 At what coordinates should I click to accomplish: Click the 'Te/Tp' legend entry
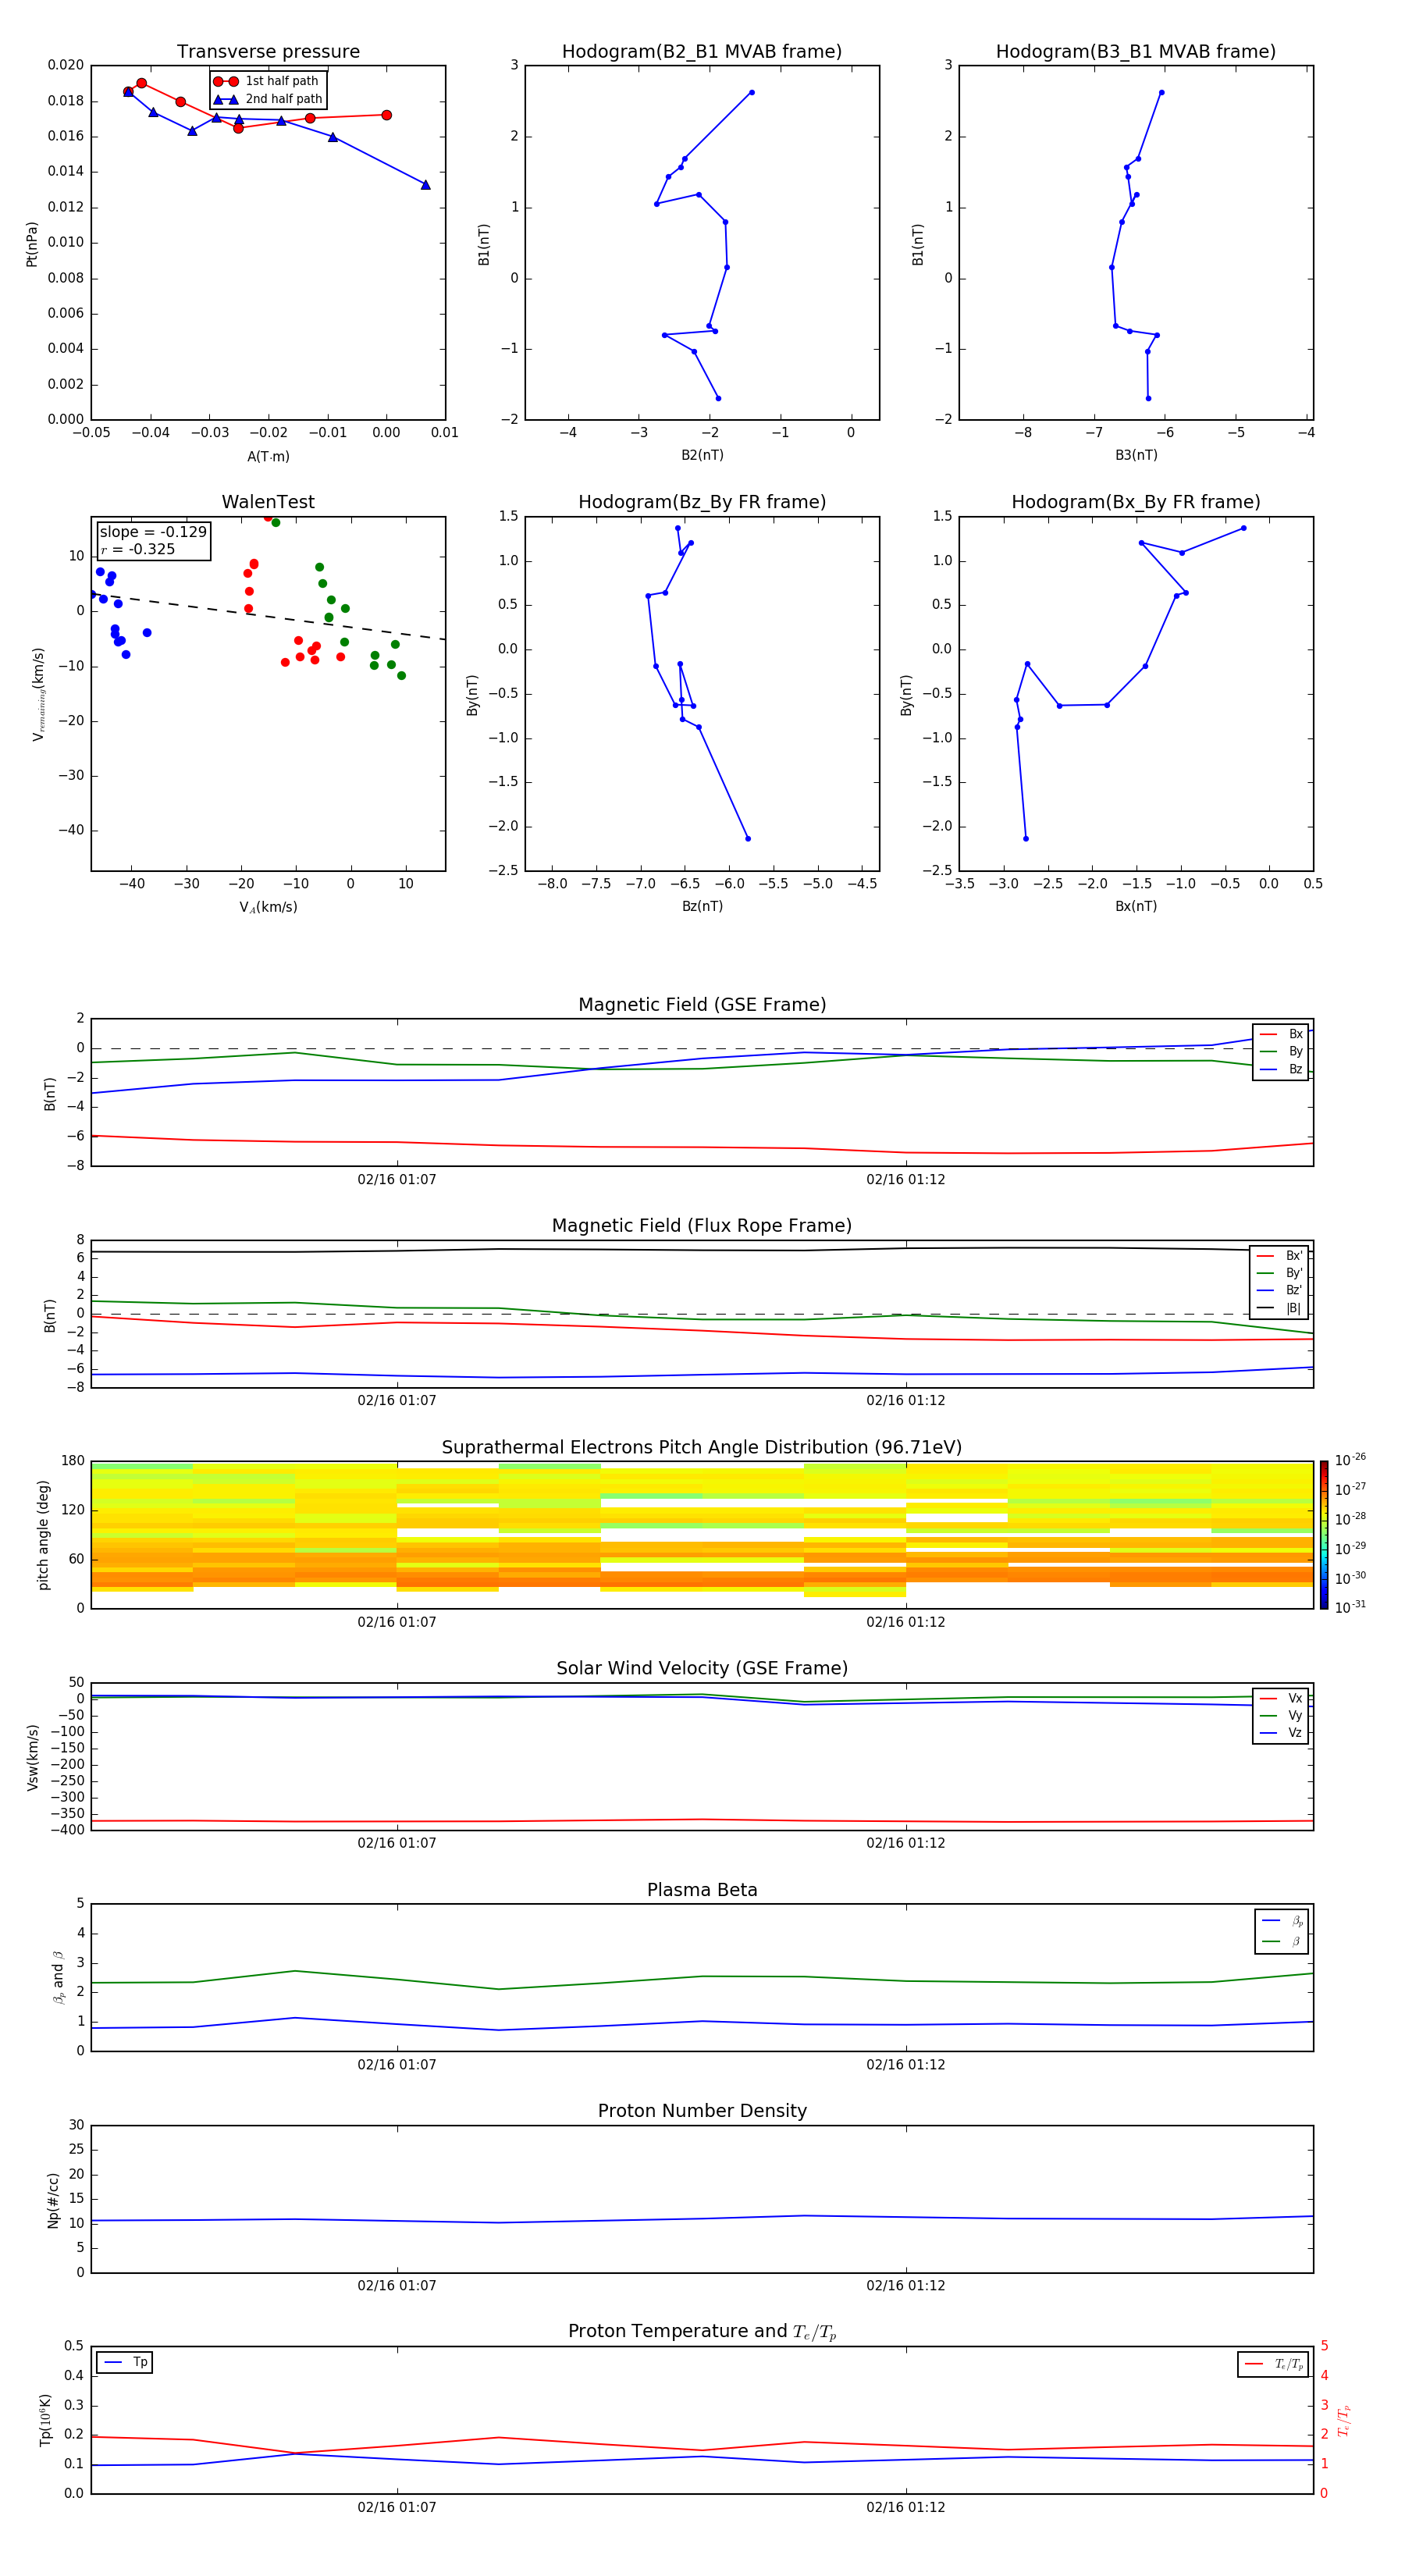click(1273, 2364)
